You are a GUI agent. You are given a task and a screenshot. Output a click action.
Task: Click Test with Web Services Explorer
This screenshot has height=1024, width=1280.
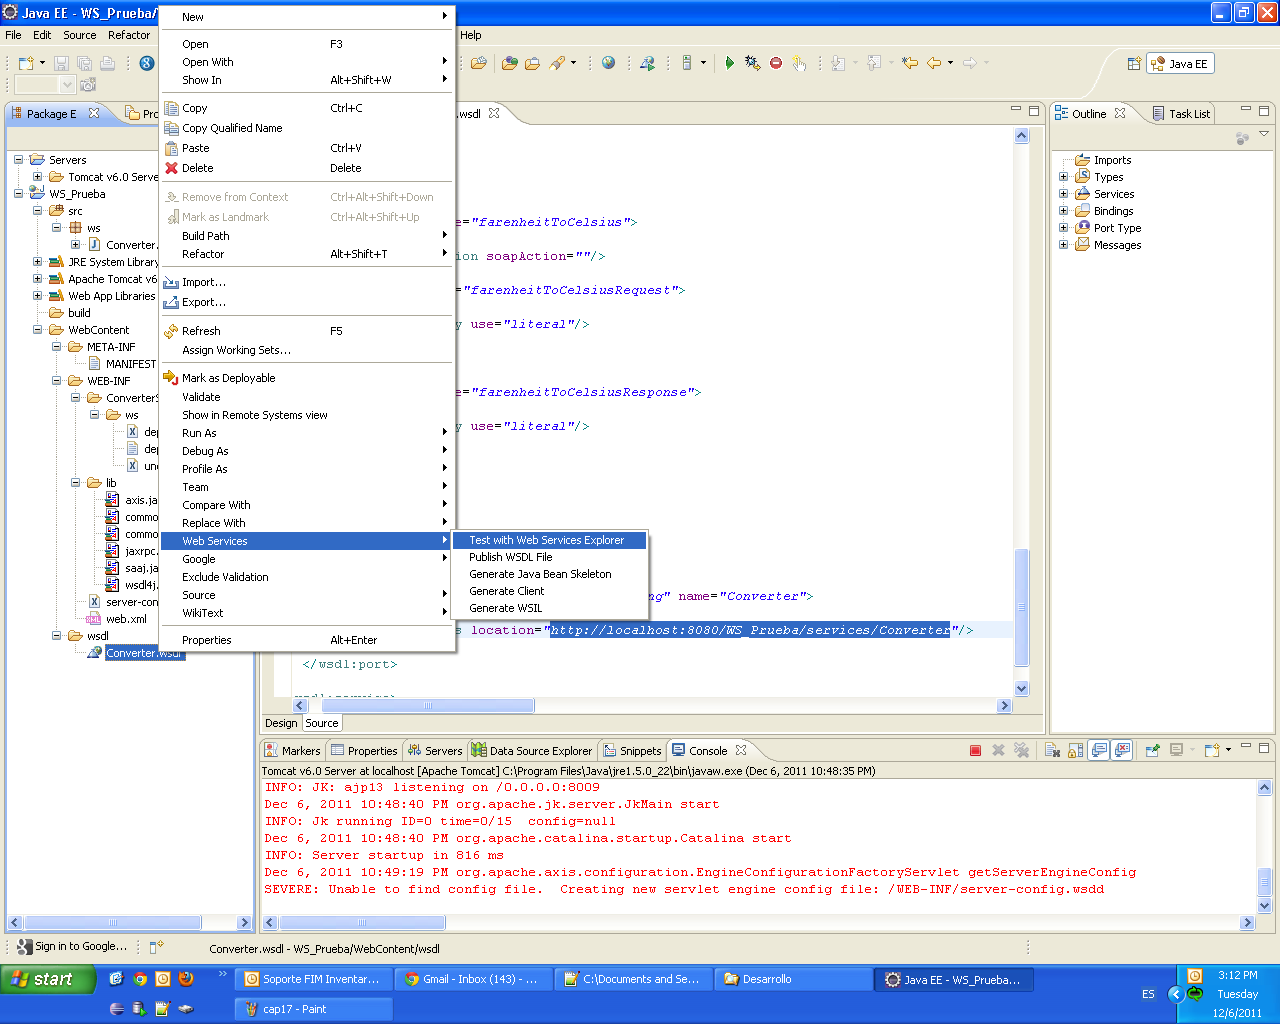546,540
